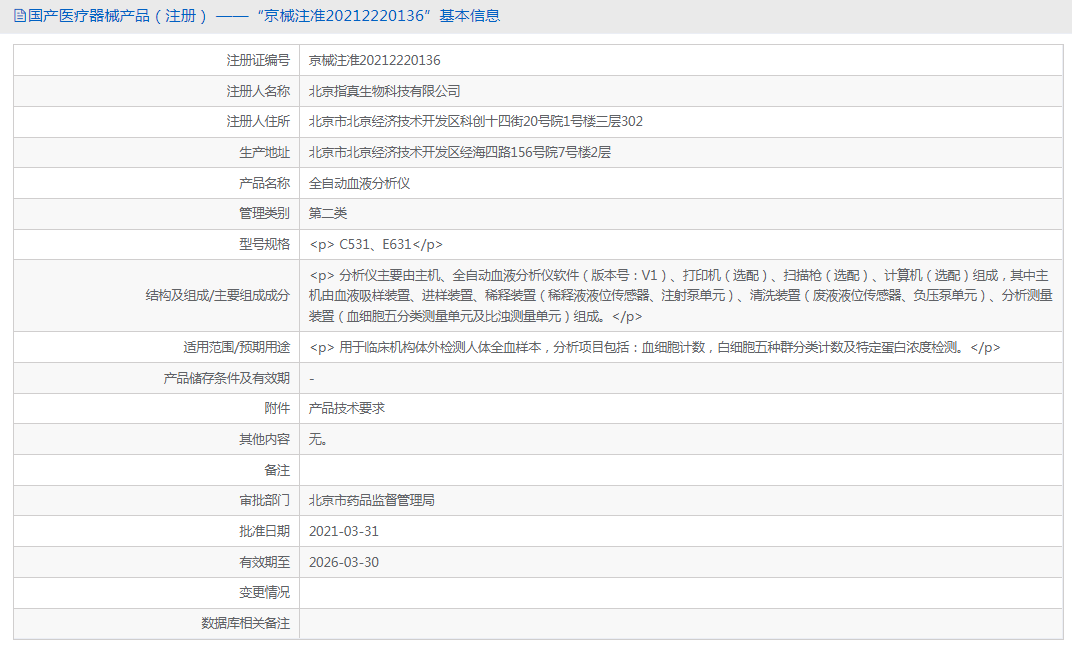Click the registration number 京械注准20212220136 cell
Viewport: 1072px width, 649px height.
(x=372, y=60)
